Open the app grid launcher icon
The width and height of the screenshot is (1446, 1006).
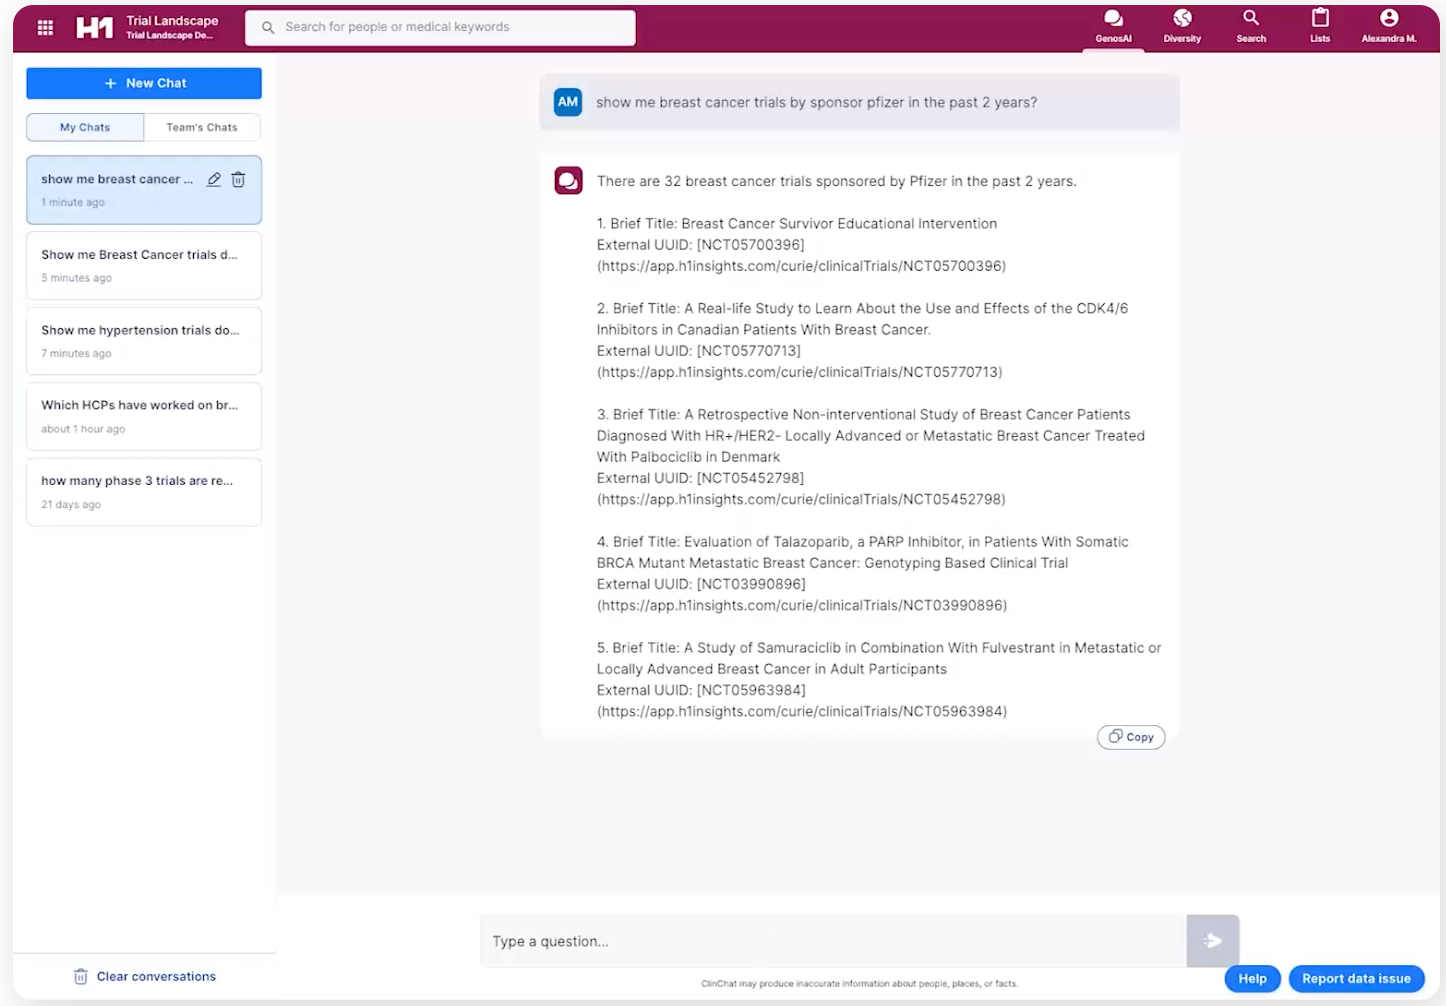coord(45,28)
